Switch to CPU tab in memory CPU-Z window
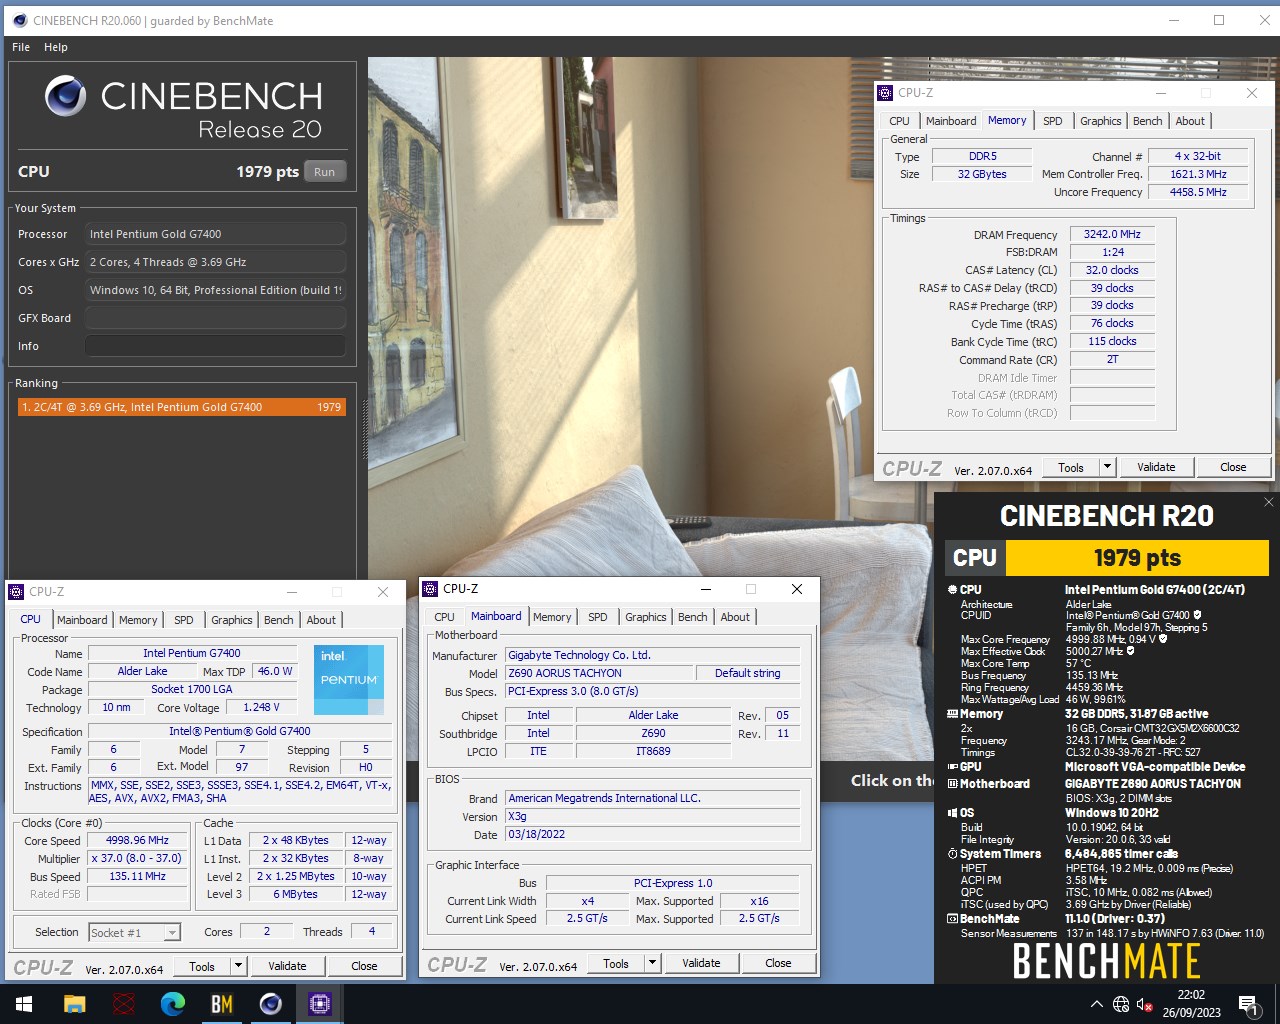The width and height of the screenshot is (1280, 1024). click(900, 121)
